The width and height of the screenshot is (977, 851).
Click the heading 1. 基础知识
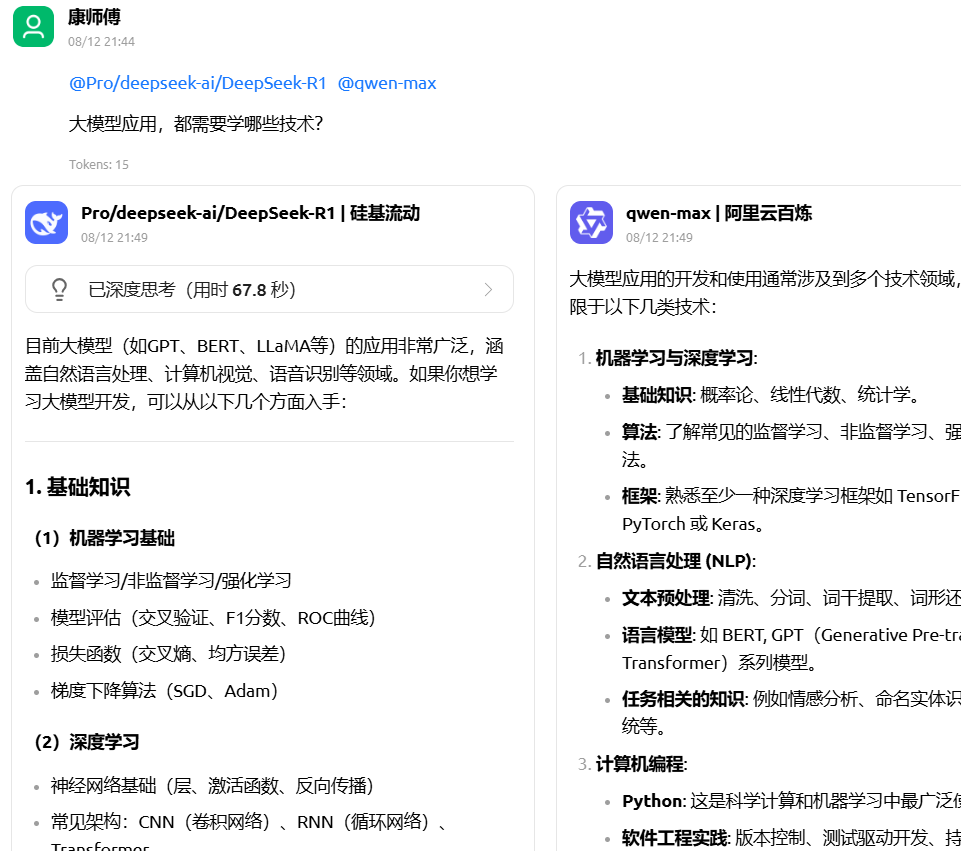tap(78, 487)
